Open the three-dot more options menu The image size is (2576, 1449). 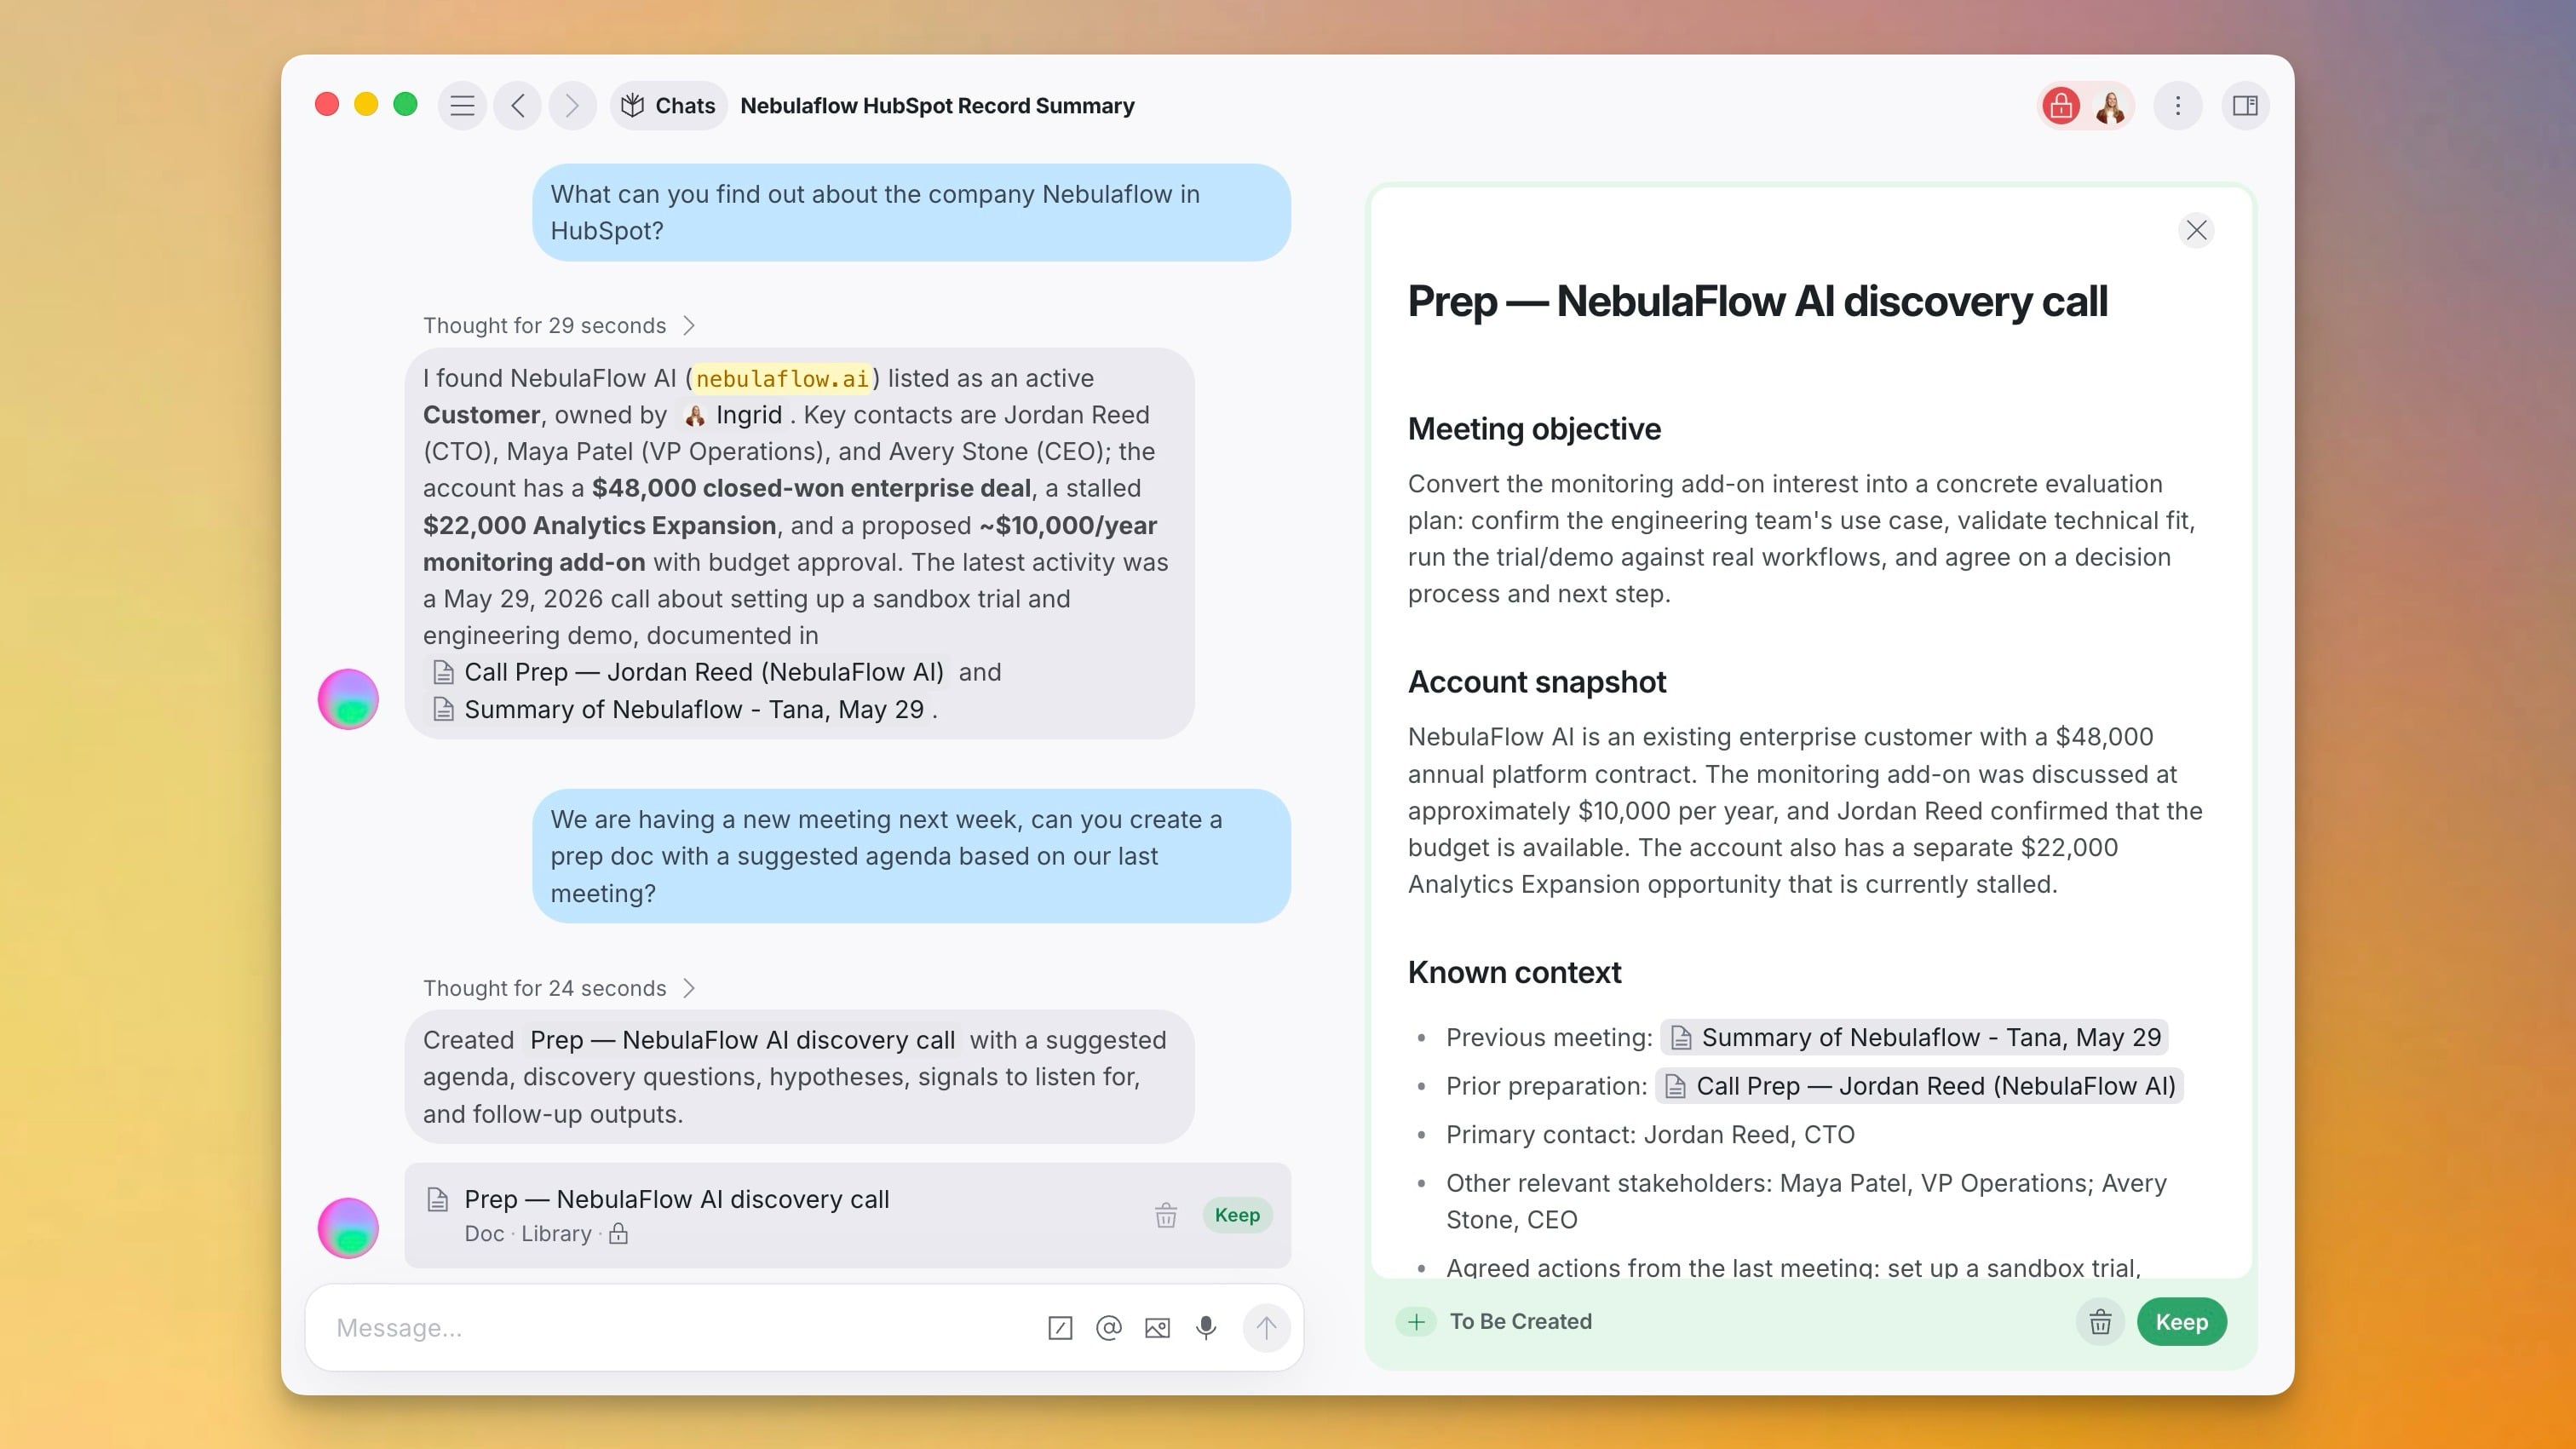tap(2178, 105)
